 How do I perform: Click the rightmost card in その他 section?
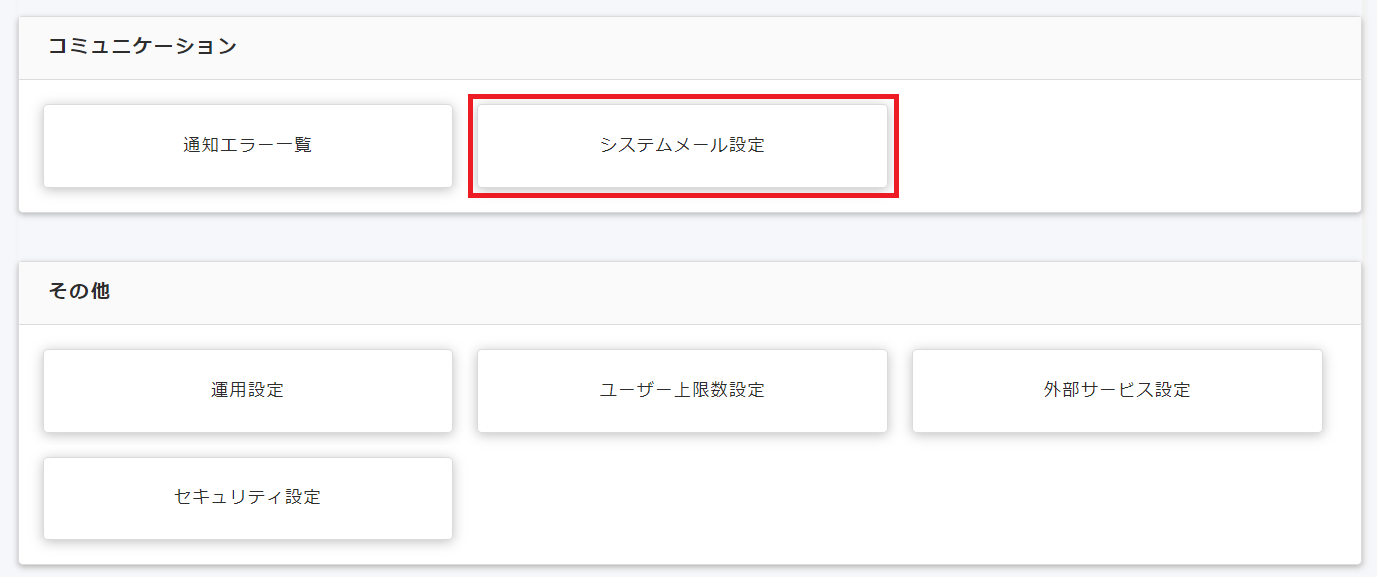pyautogui.click(x=1118, y=391)
